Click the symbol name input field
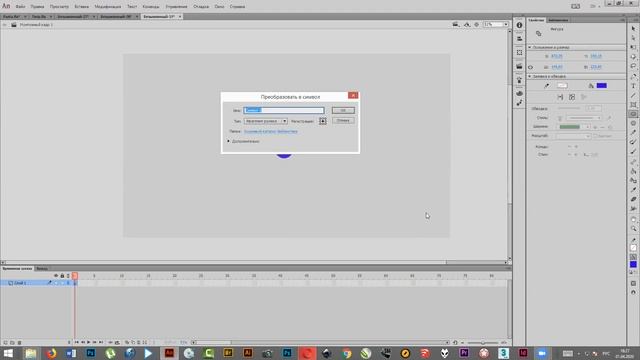This screenshot has width=640, height=360. tap(284, 111)
